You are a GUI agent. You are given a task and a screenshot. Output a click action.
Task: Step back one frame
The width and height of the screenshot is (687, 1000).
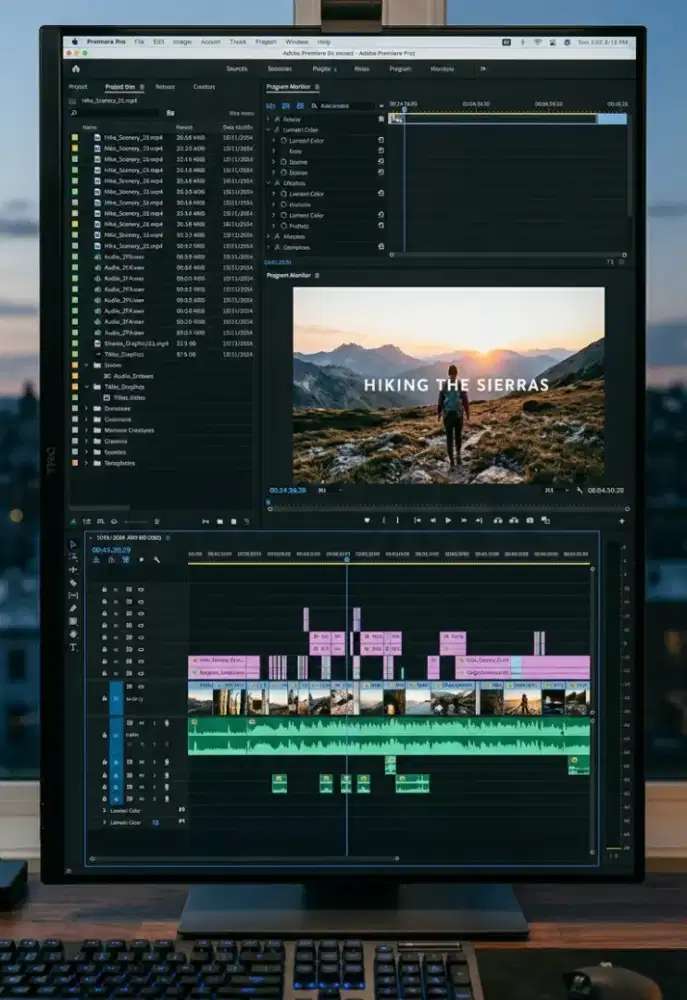click(x=432, y=520)
